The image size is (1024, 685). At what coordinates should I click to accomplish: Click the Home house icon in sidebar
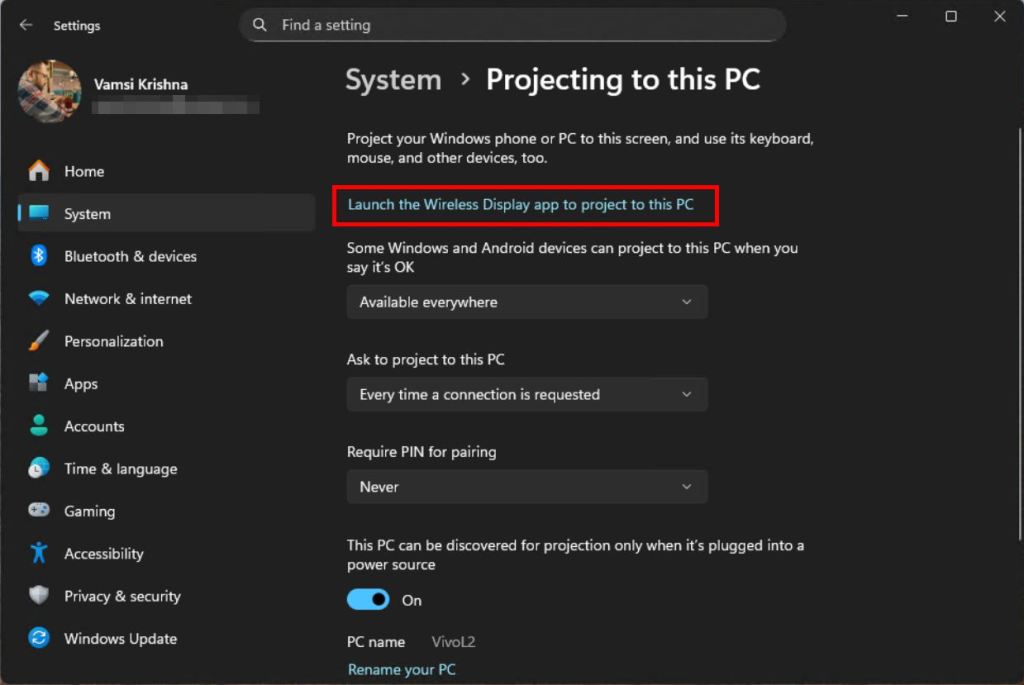pos(39,171)
